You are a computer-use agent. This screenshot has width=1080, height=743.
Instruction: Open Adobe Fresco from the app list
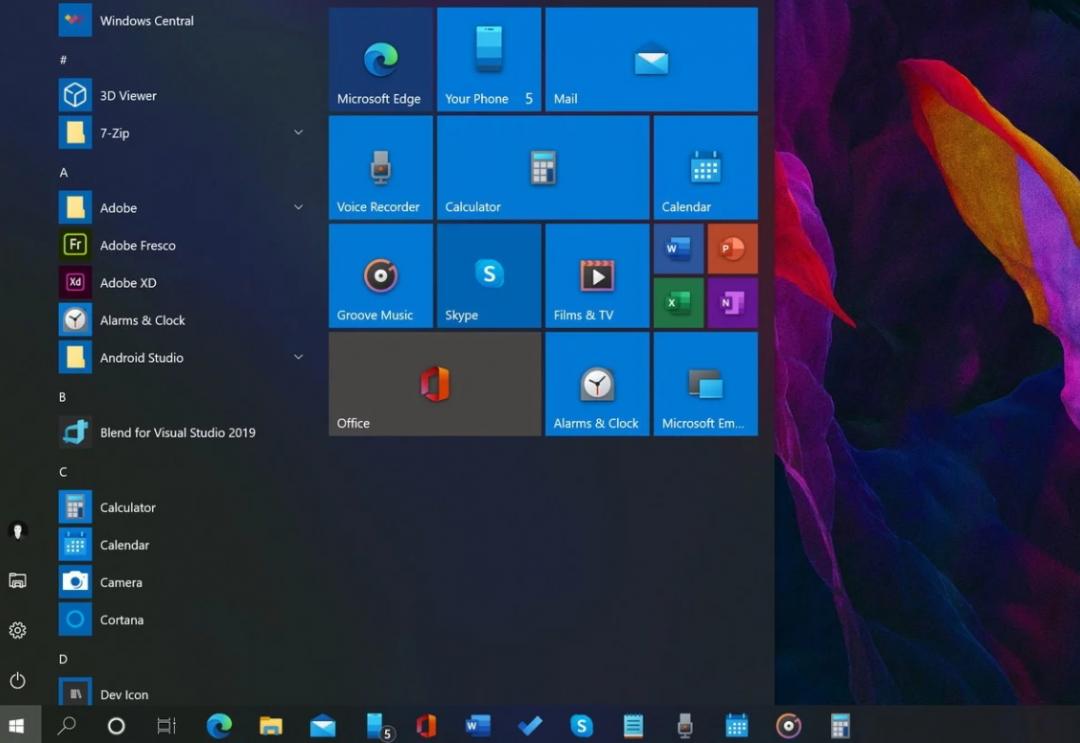[137, 245]
